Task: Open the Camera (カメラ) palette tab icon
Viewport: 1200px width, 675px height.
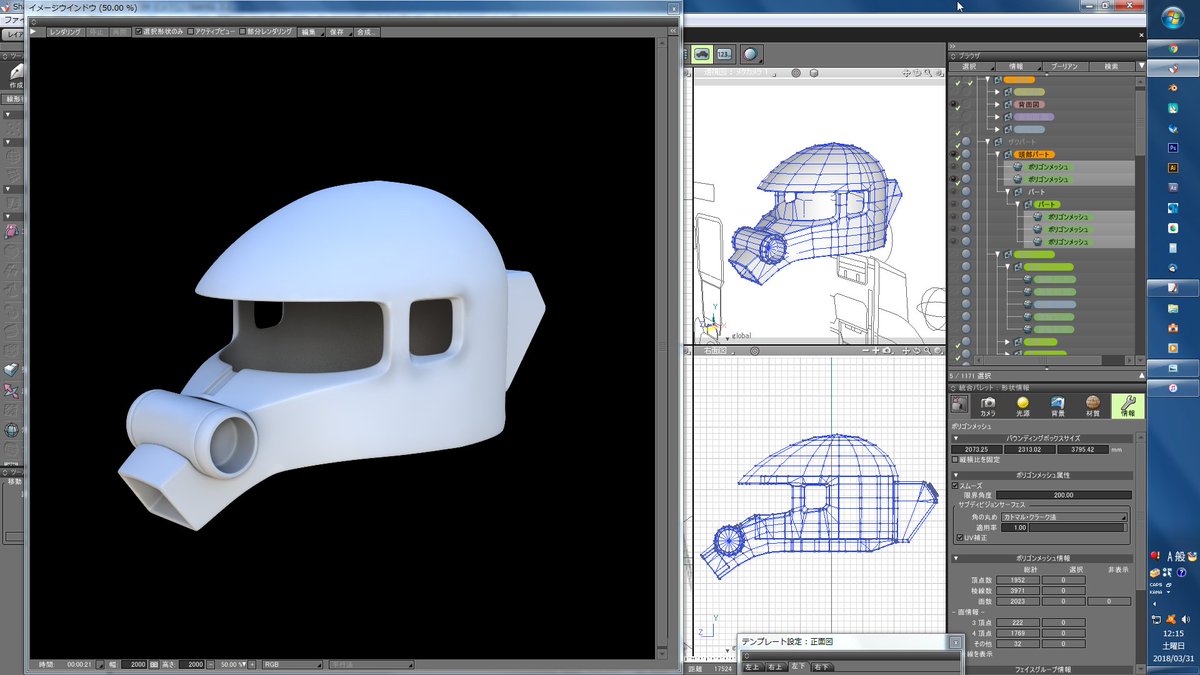Action: coord(988,404)
